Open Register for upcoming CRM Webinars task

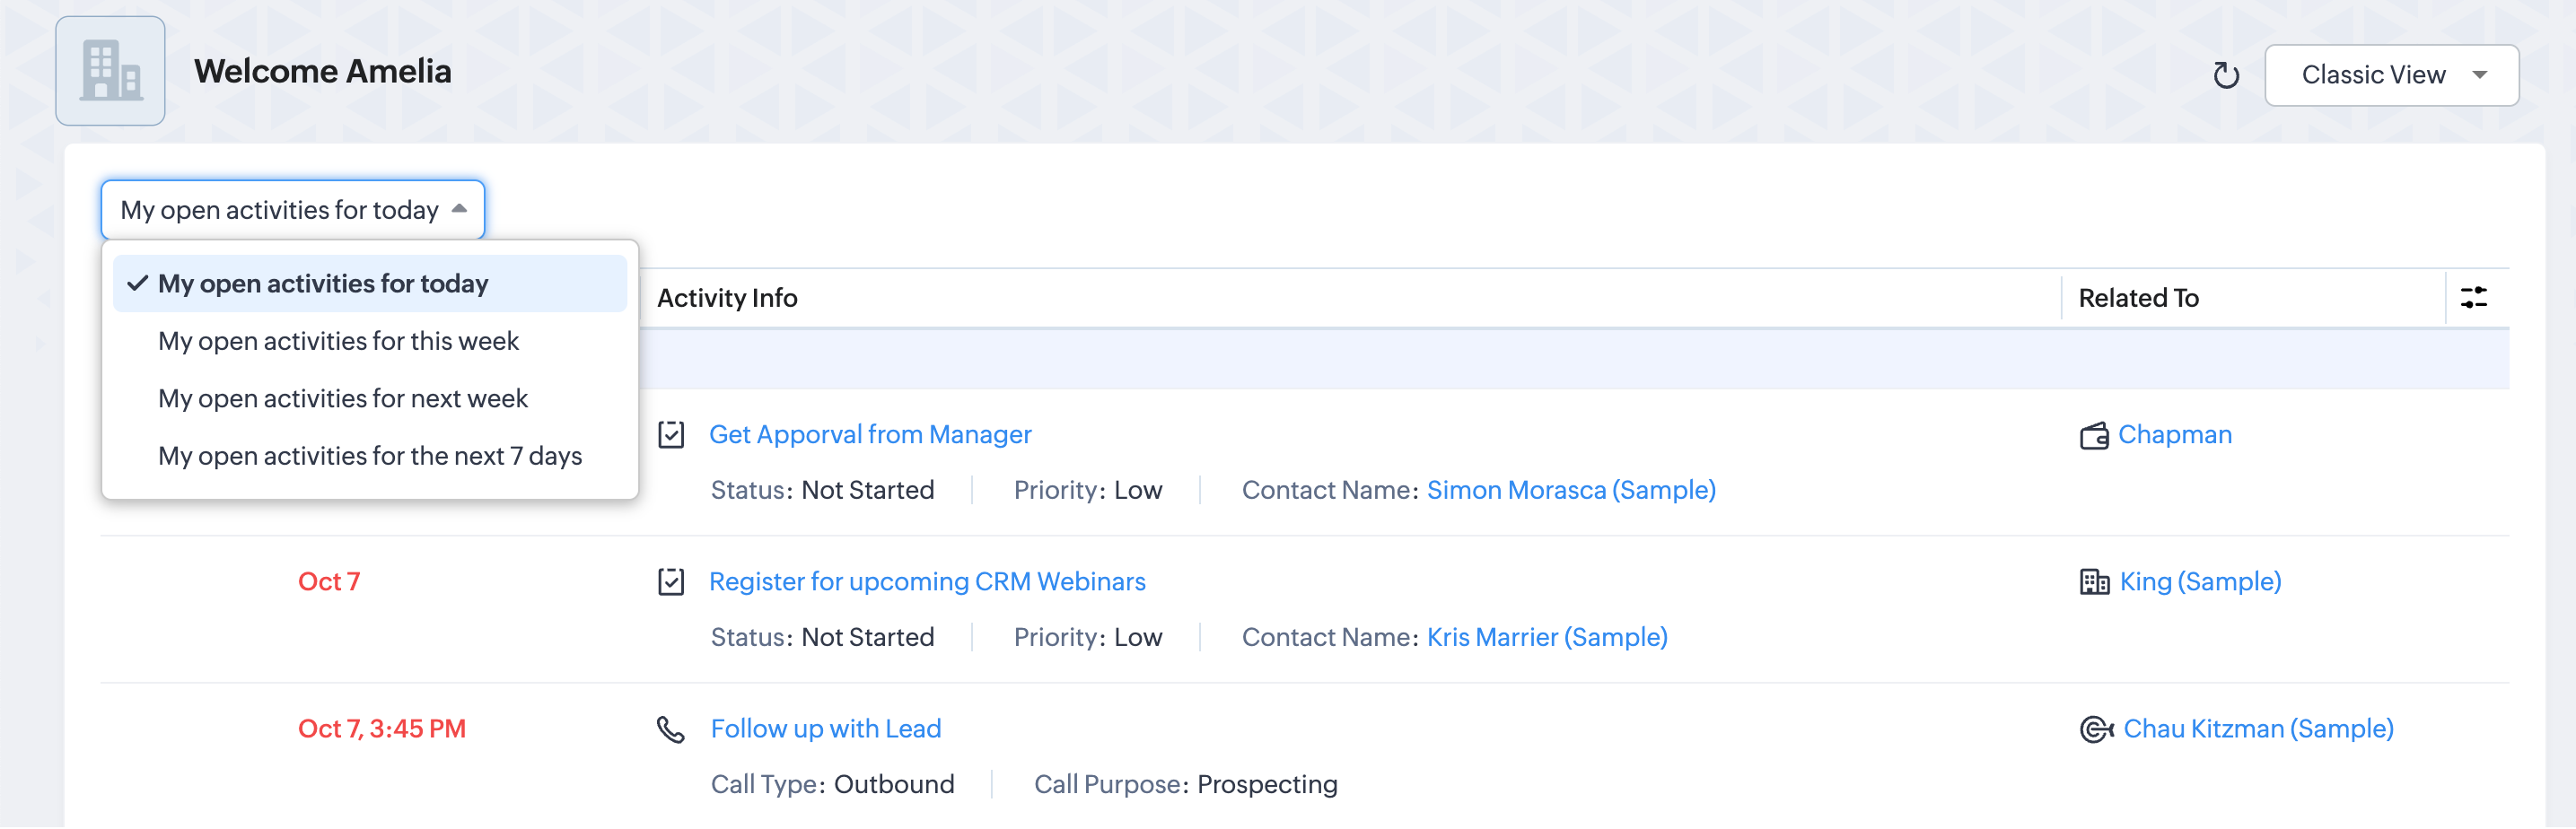927,582
